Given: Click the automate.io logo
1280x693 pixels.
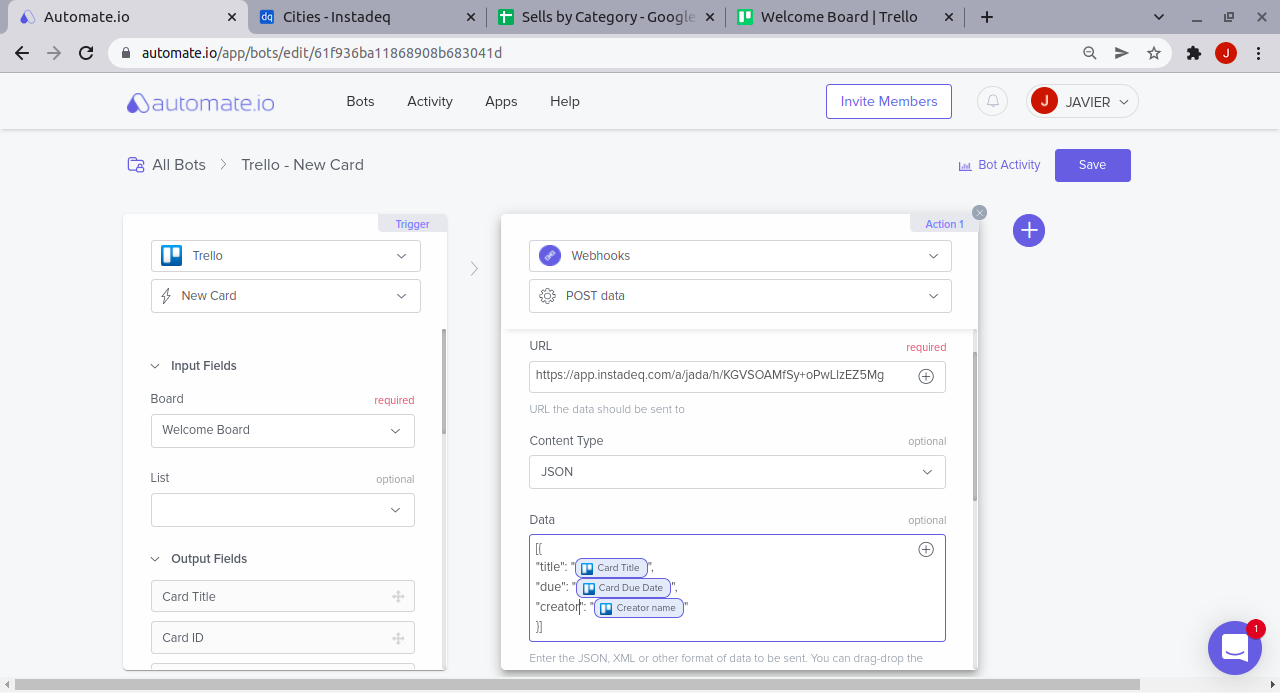Looking at the screenshot, I should coord(200,102).
